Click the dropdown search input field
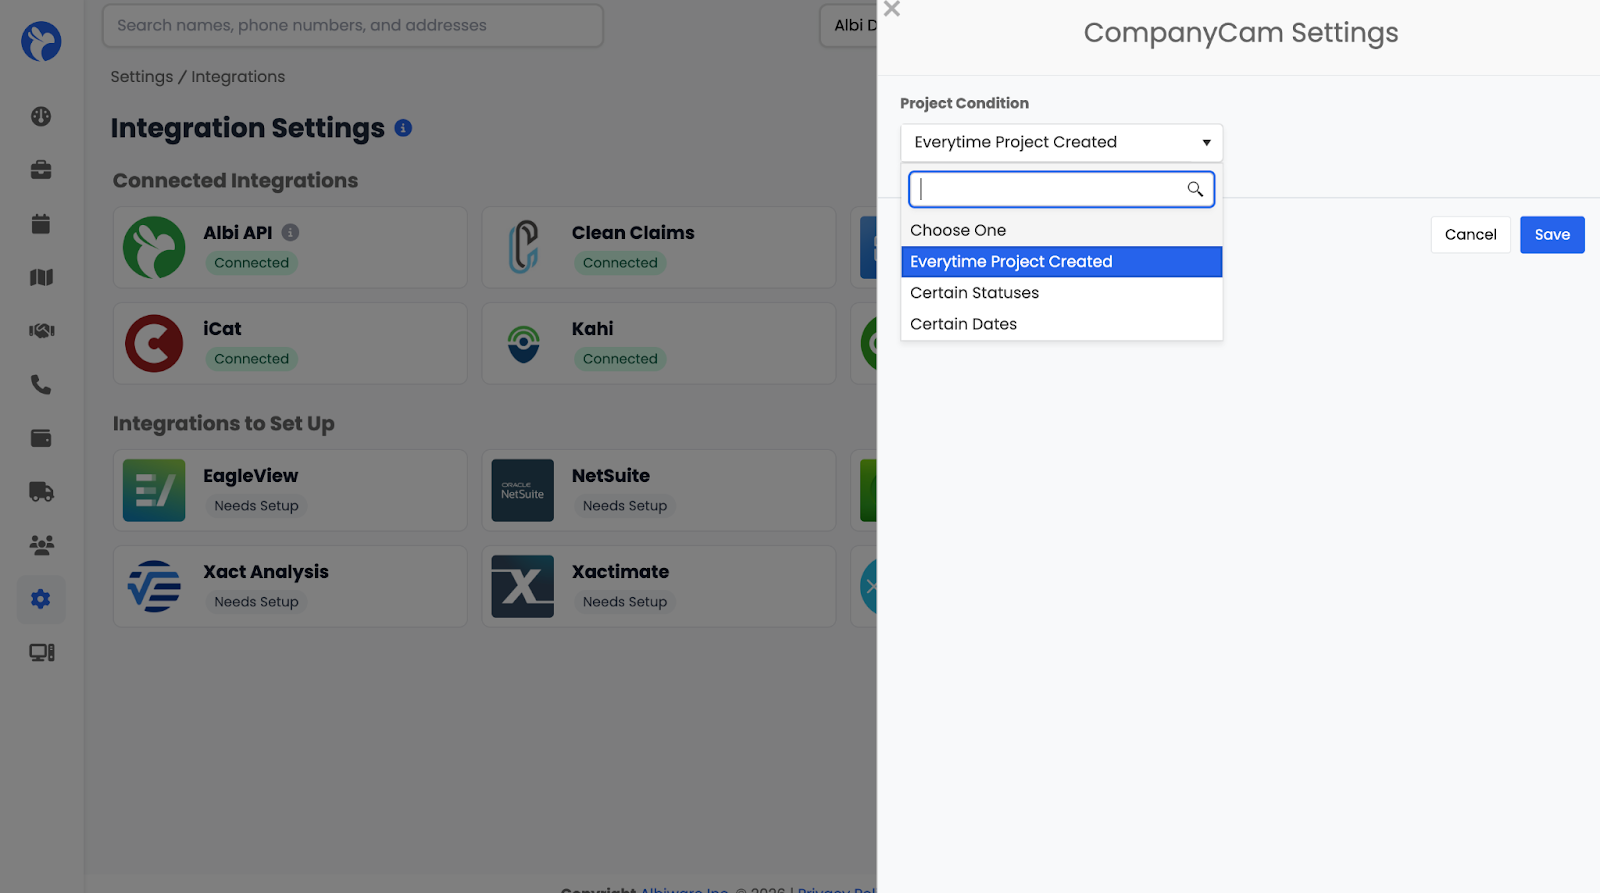1600x893 pixels. click(1050, 189)
